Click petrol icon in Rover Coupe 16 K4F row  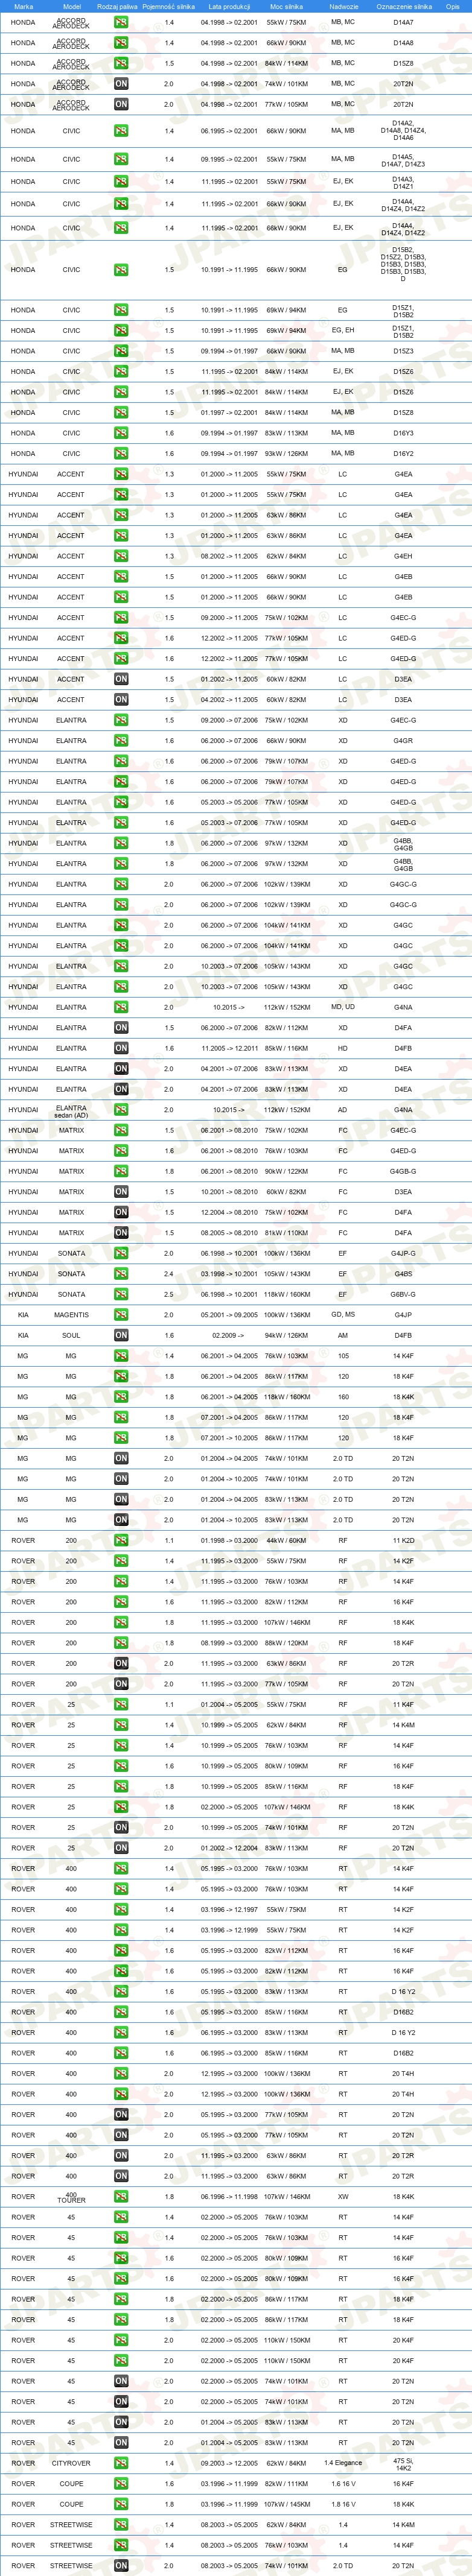coord(121,2484)
